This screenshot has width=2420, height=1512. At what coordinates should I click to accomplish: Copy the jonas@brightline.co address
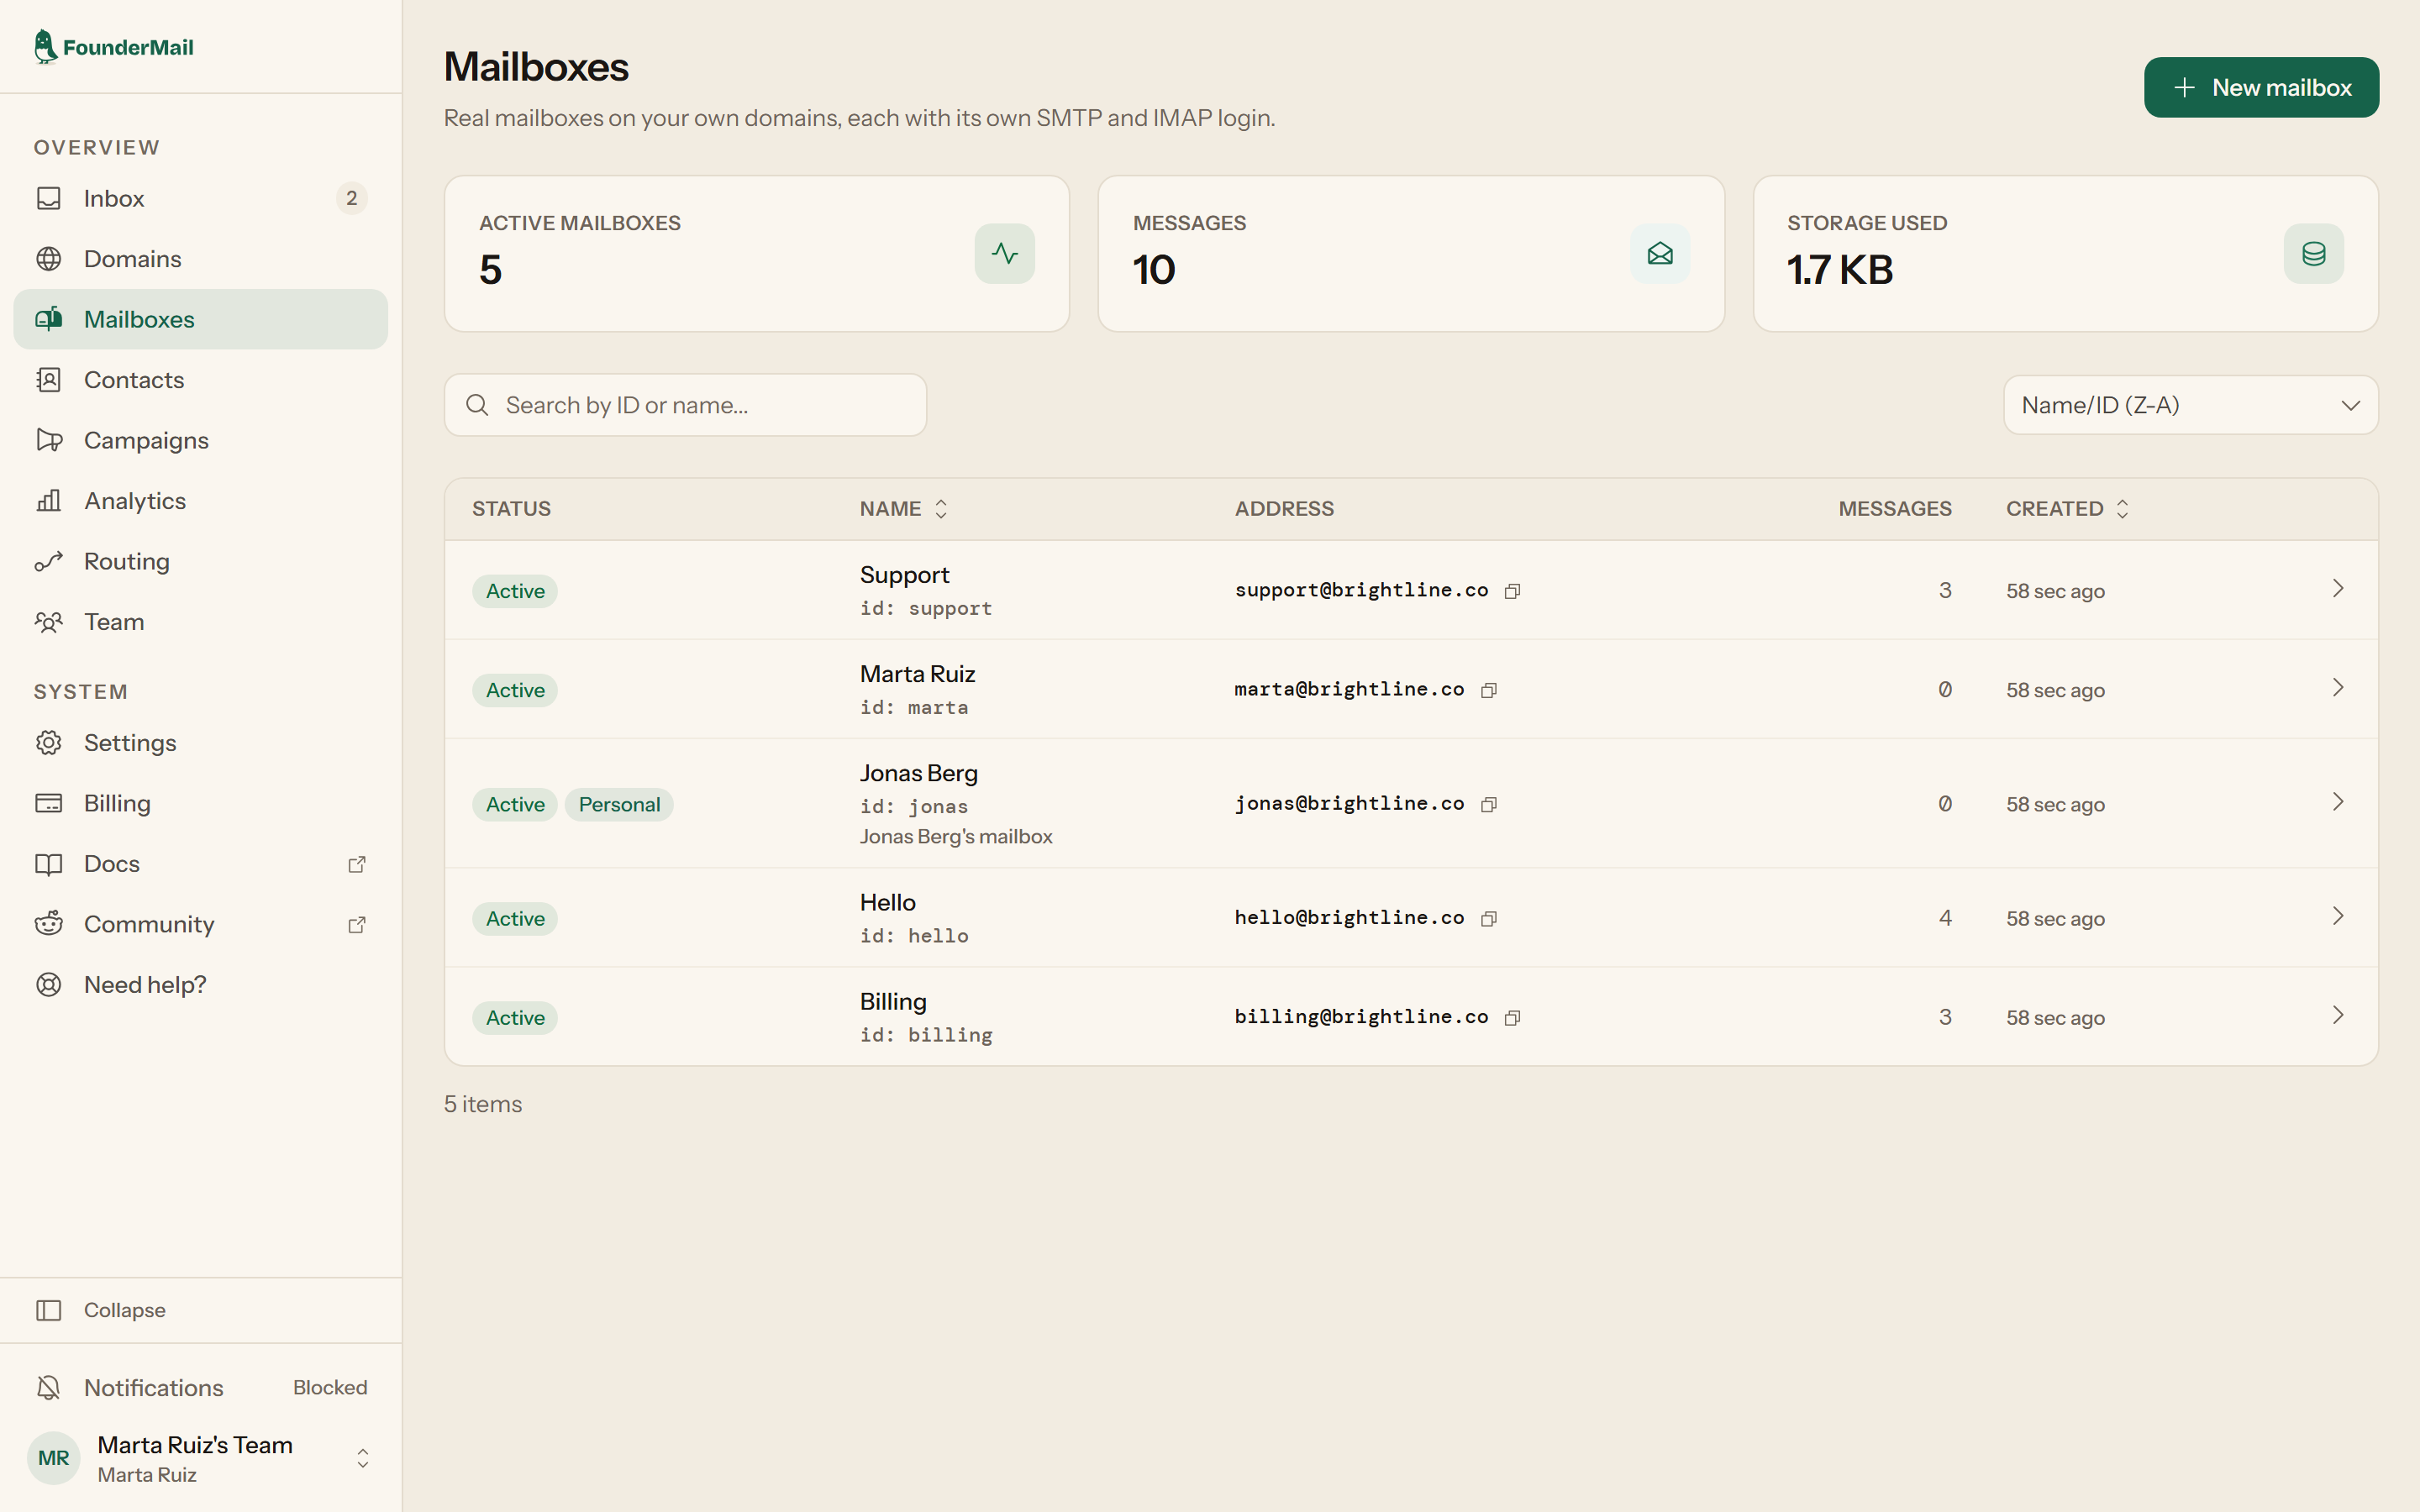pyautogui.click(x=1488, y=804)
